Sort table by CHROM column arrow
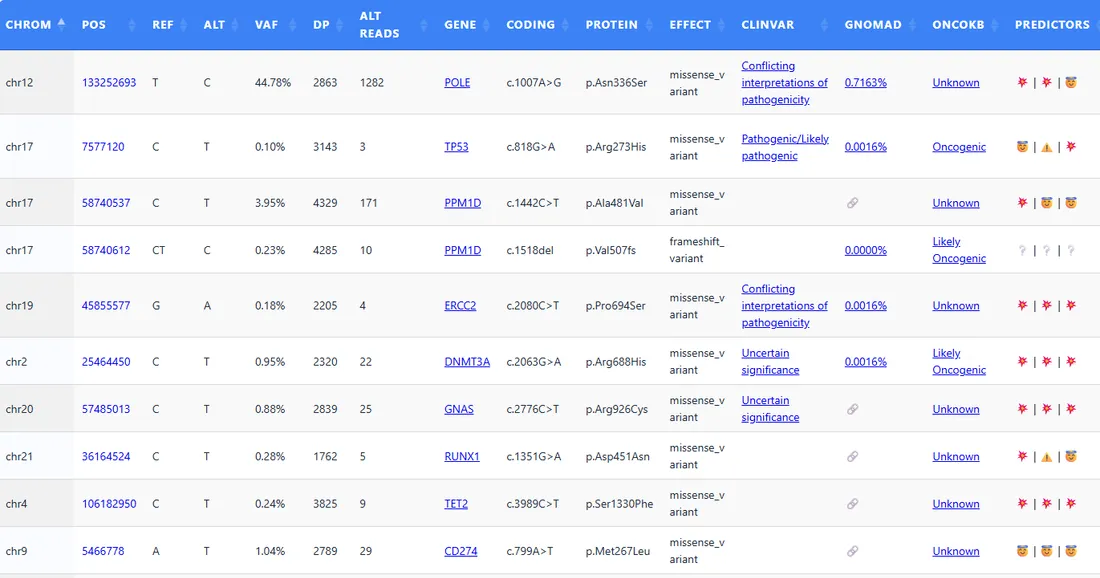The width and height of the screenshot is (1100, 578). pos(61,24)
